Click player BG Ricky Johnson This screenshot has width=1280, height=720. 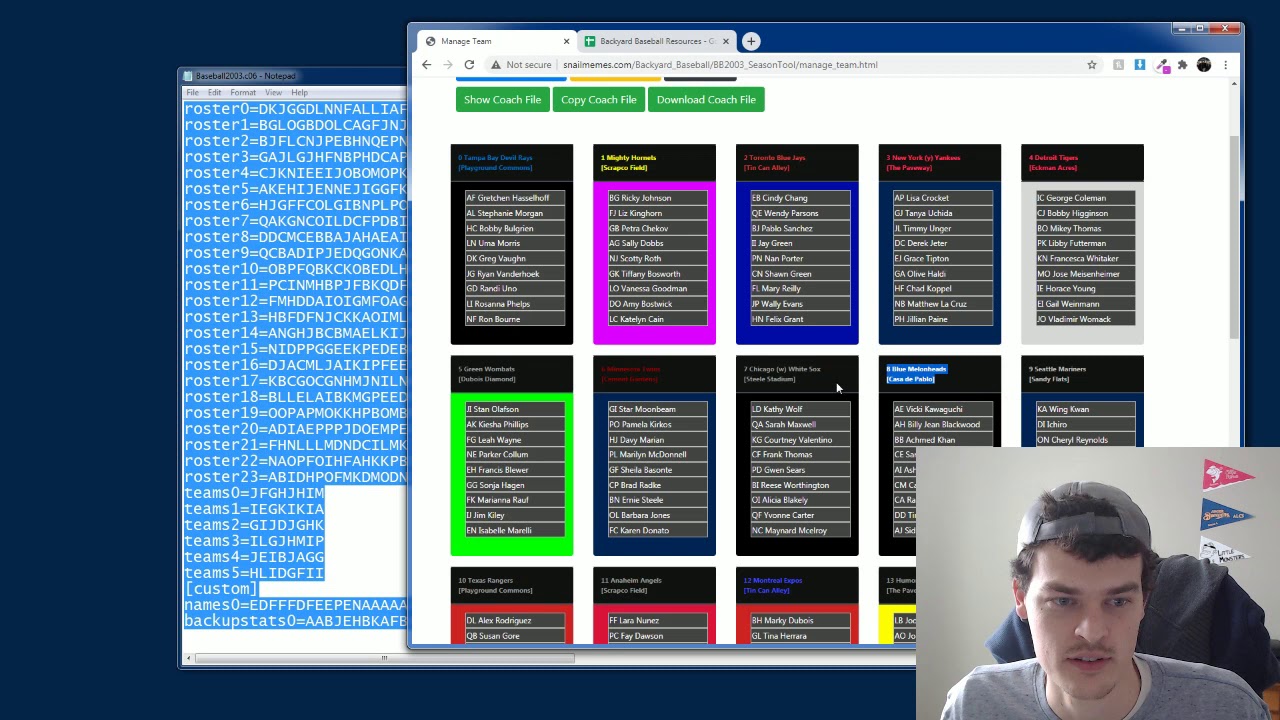click(657, 198)
